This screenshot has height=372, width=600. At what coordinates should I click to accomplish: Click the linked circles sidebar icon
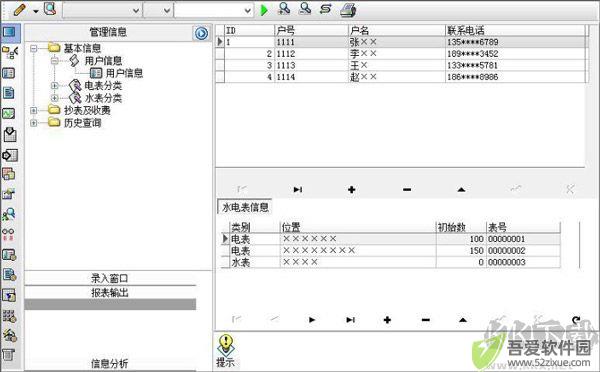pyautogui.click(x=8, y=234)
